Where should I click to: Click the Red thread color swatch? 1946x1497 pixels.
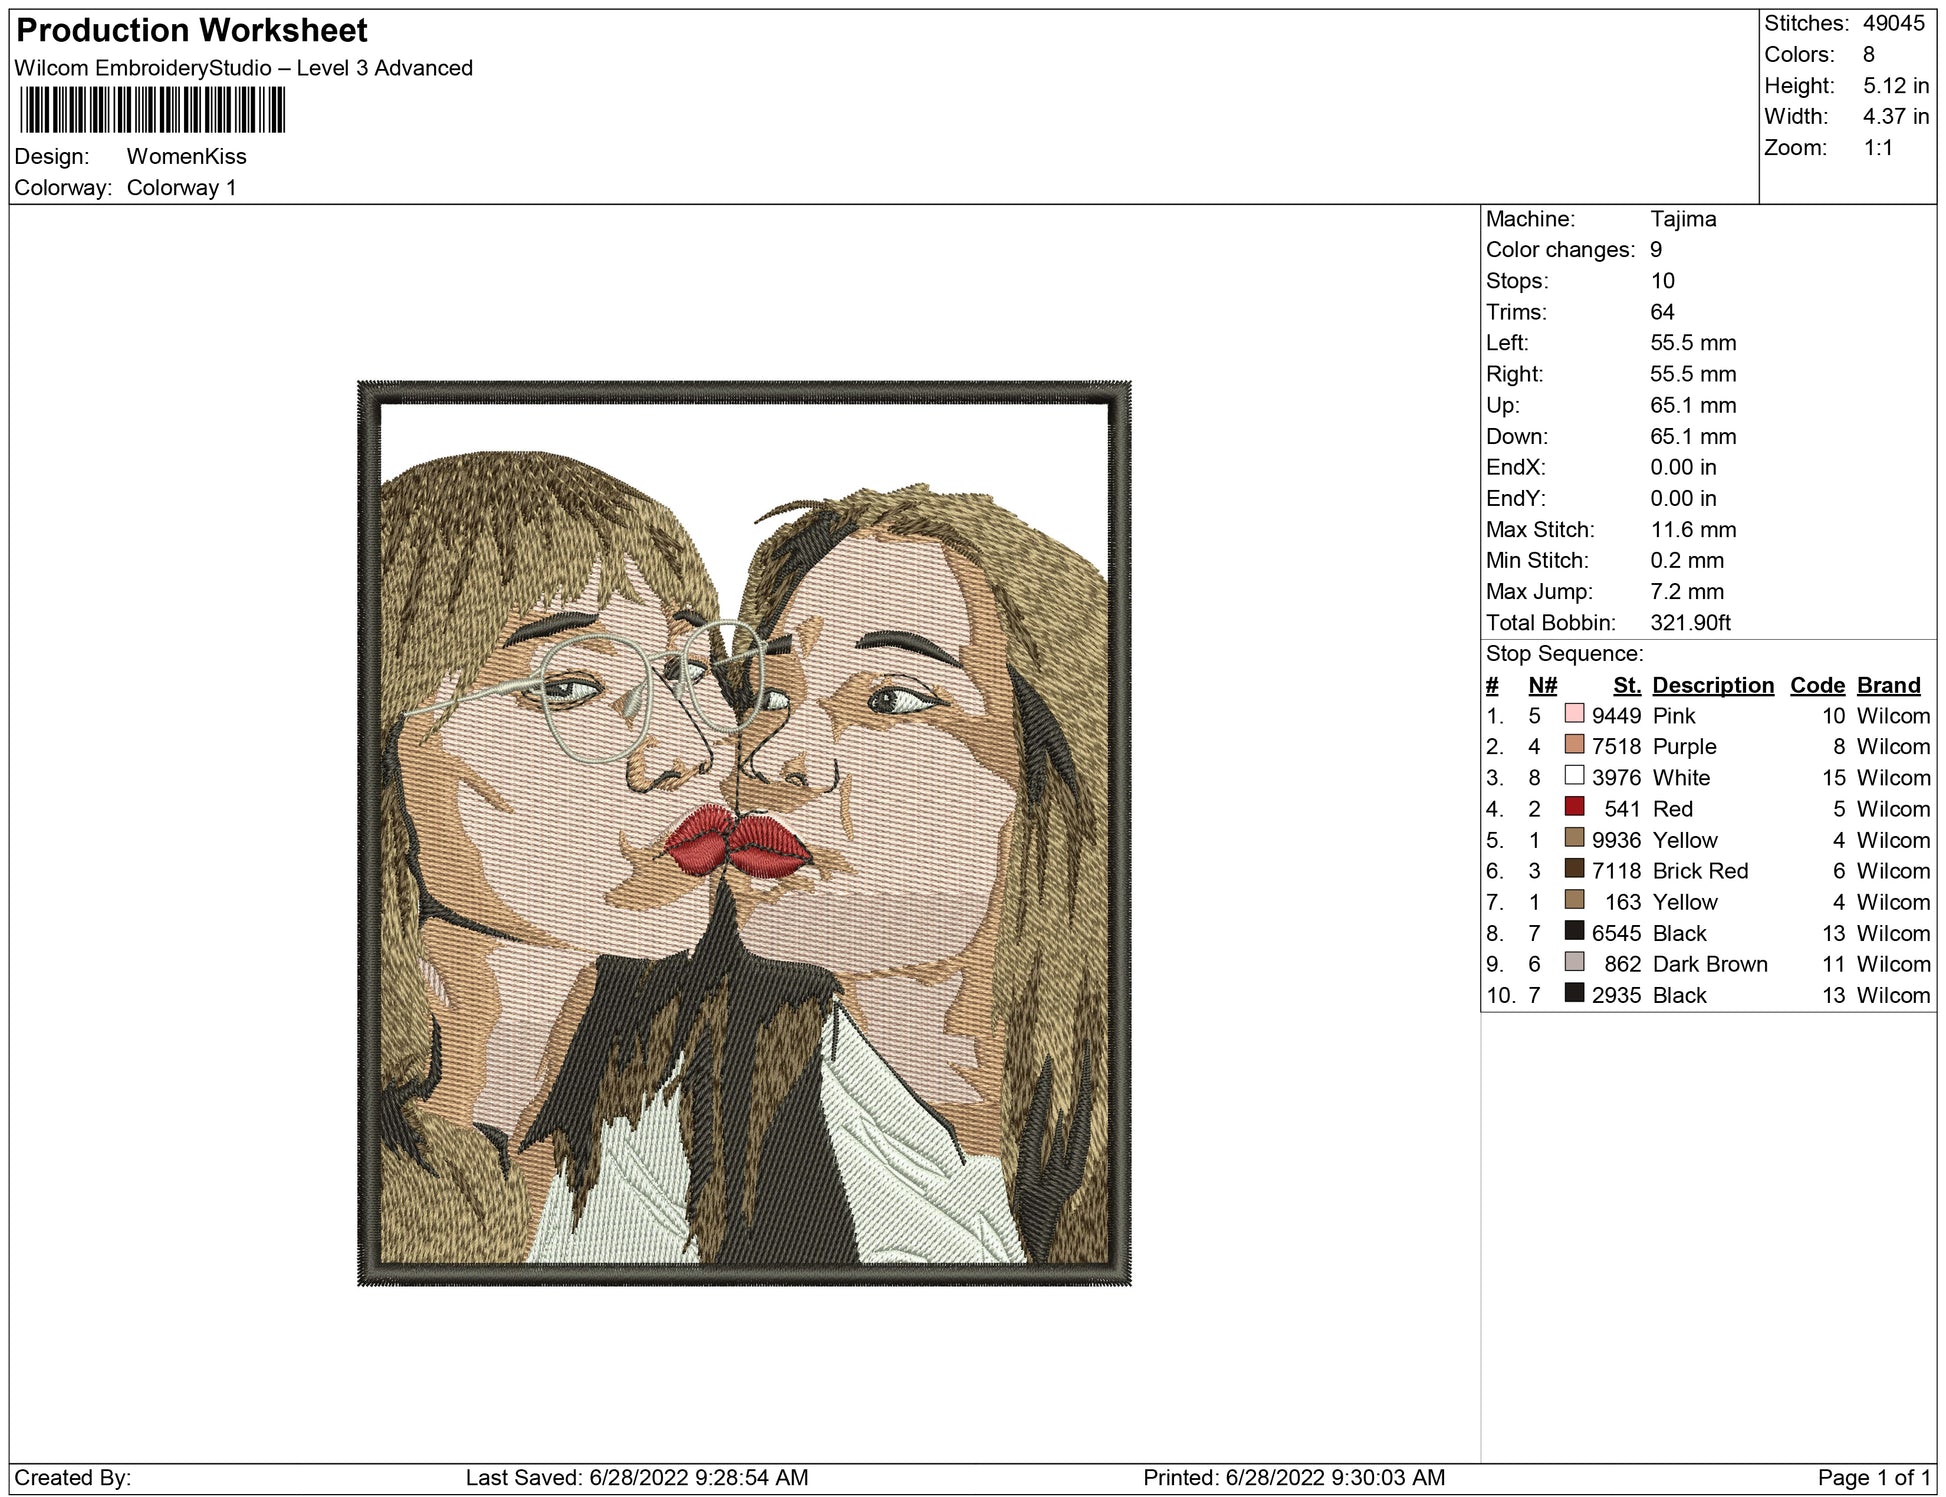pos(1574,807)
